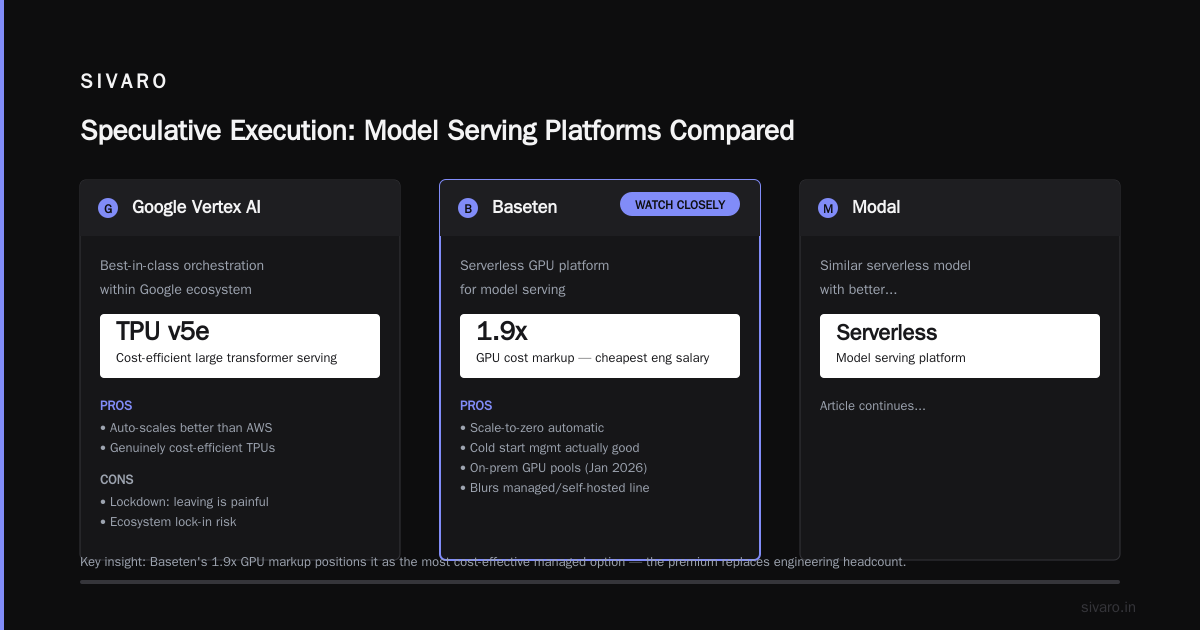This screenshot has height=630, width=1200.
Task: Click the SIVARO brand logo text
Action: [x=124, y=82]
